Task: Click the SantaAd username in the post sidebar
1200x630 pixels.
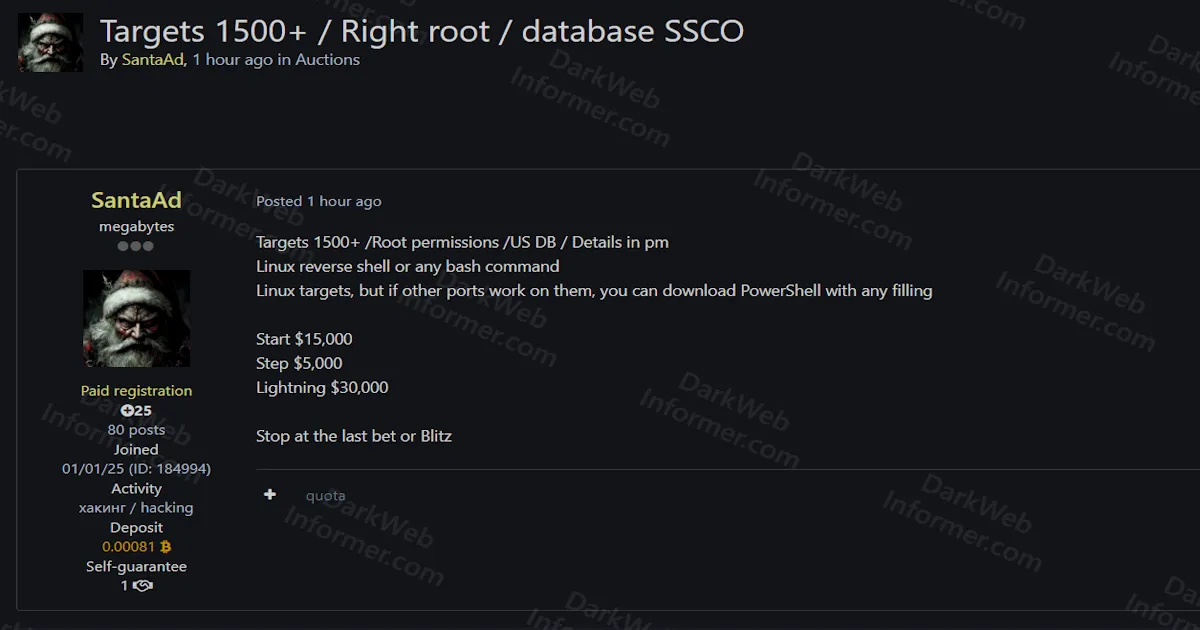Action: [x=136, y=200]
